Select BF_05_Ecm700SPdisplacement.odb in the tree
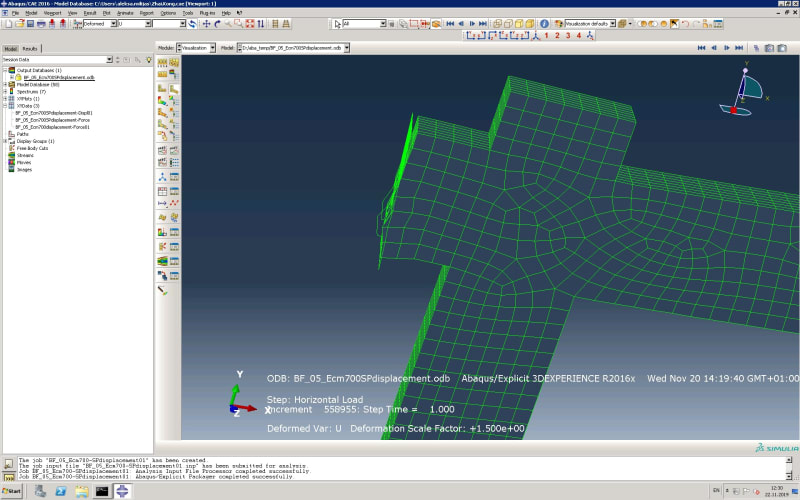The height and width of the screenshot is (500, 800). [59, 78]
